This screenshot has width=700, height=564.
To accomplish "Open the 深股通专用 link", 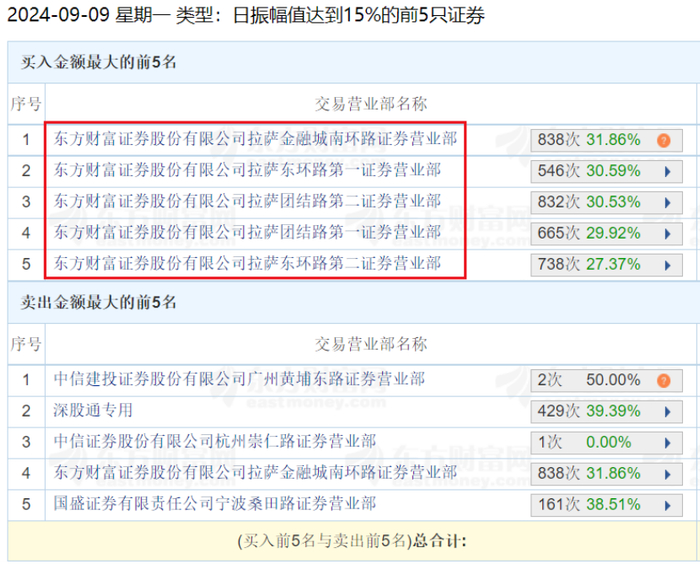I will 93,410.
